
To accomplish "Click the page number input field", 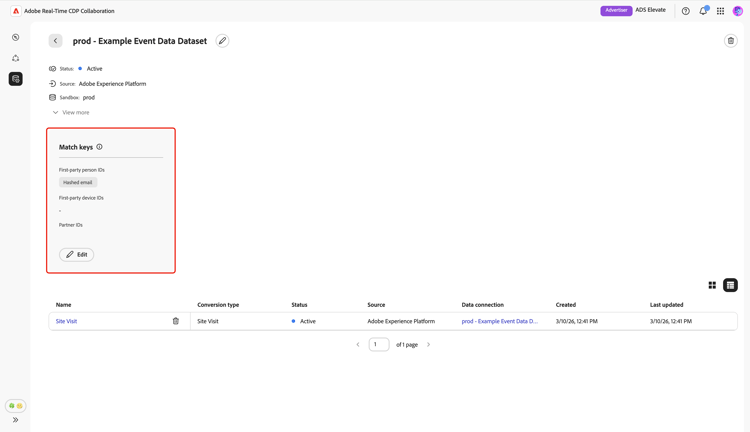I will point(379,344).
